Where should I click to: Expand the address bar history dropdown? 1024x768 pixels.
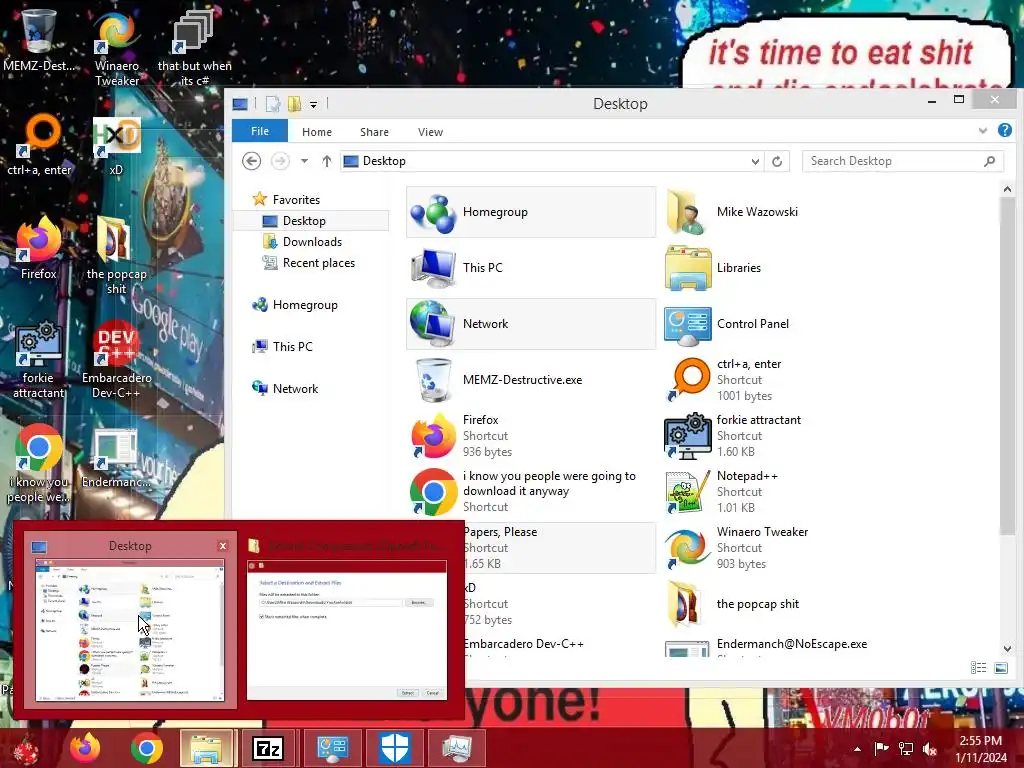(755, 161)
